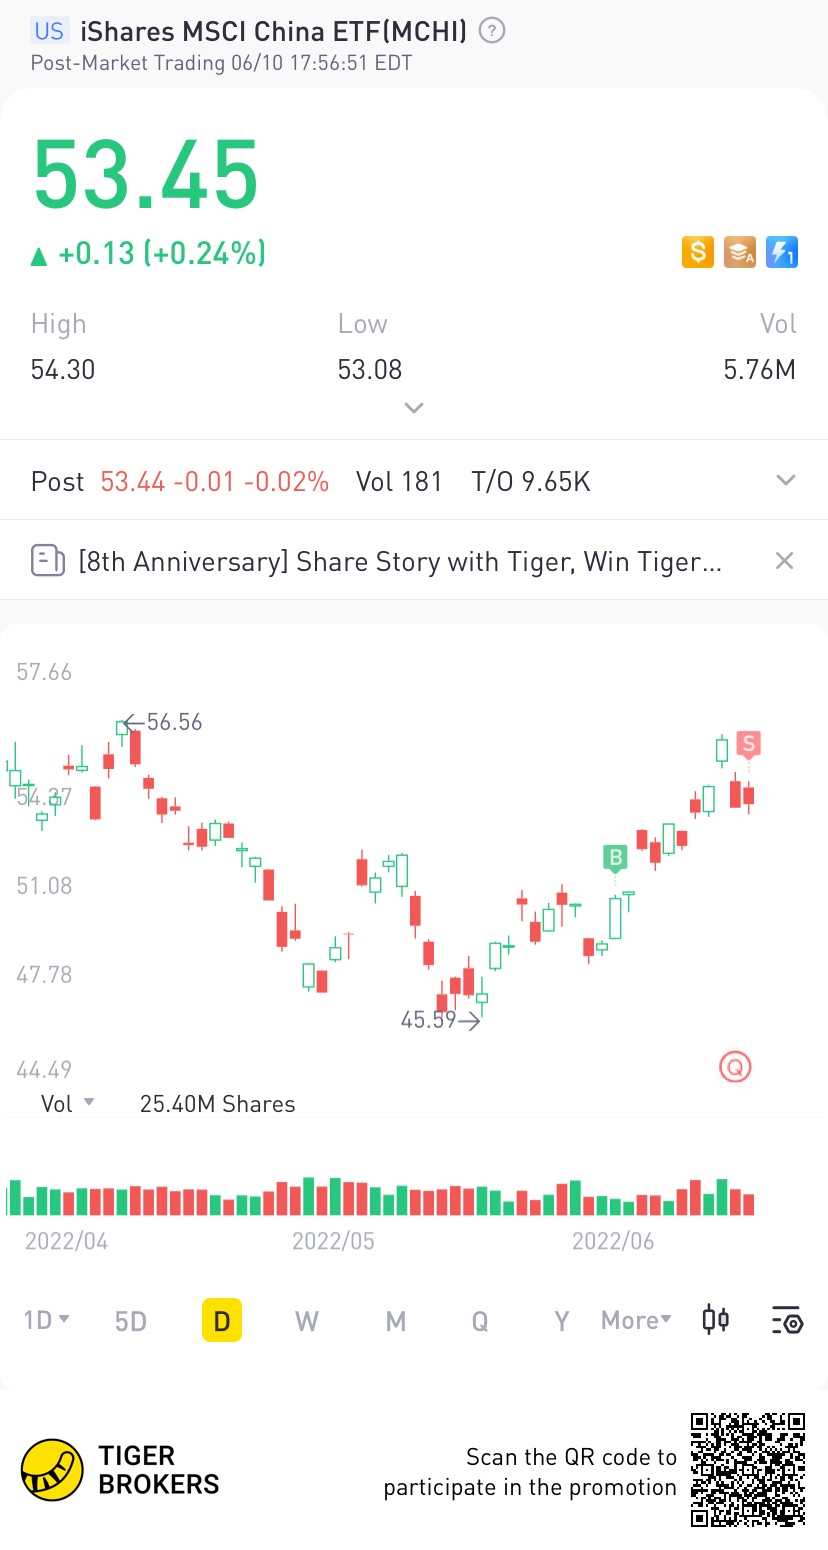Switch to the W weekly tab
828x1550 pixels.
pos(307,1321)
